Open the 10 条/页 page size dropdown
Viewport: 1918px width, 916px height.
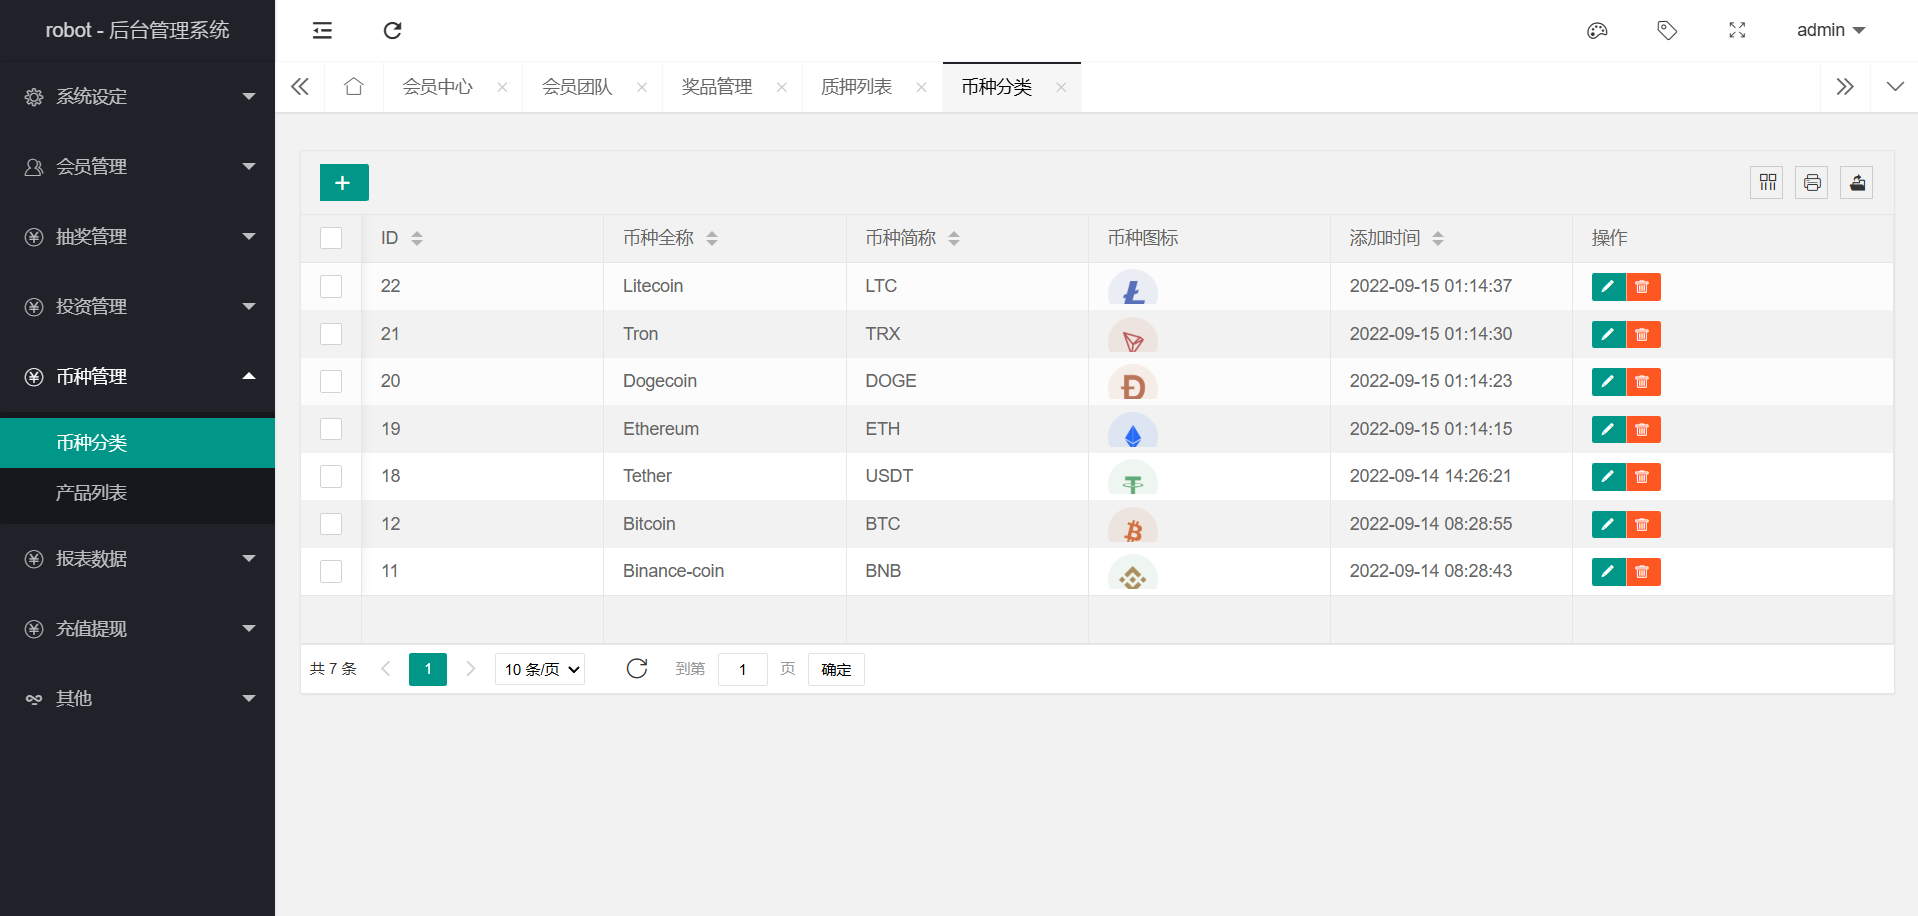[x=540, y=670]
